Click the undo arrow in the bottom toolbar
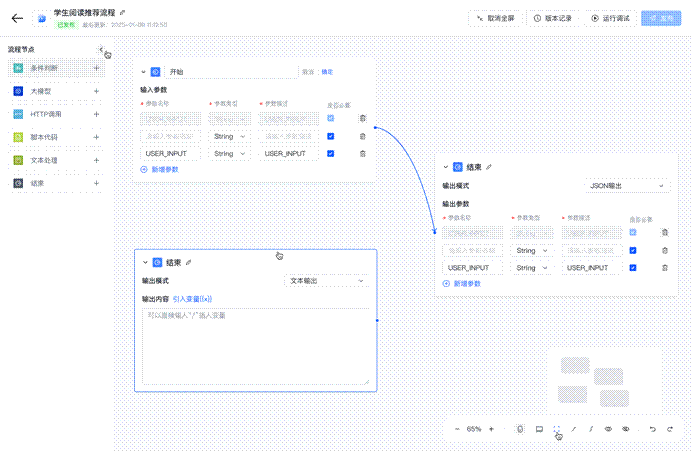Viewport: 691px width, 451px height. click(653, 428)
